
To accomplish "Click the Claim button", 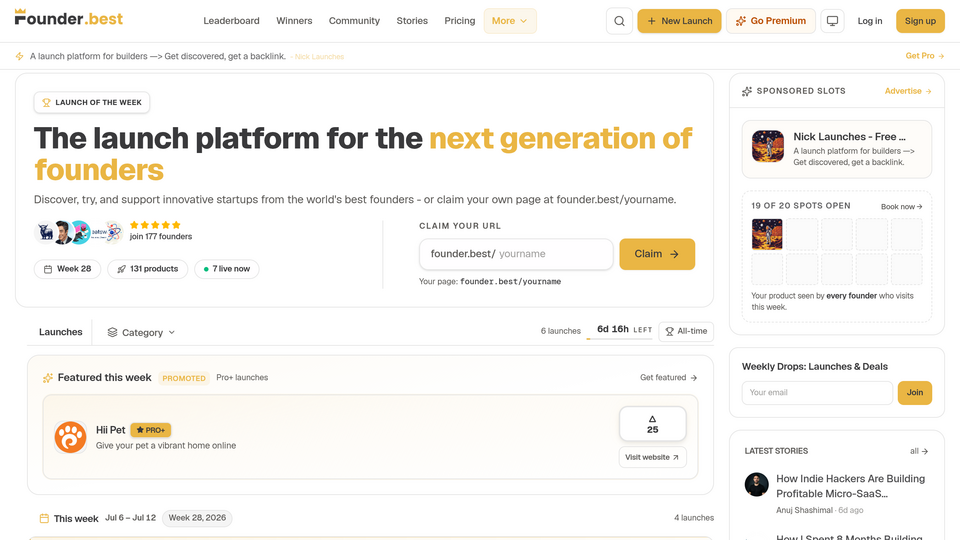I will 657,254.
